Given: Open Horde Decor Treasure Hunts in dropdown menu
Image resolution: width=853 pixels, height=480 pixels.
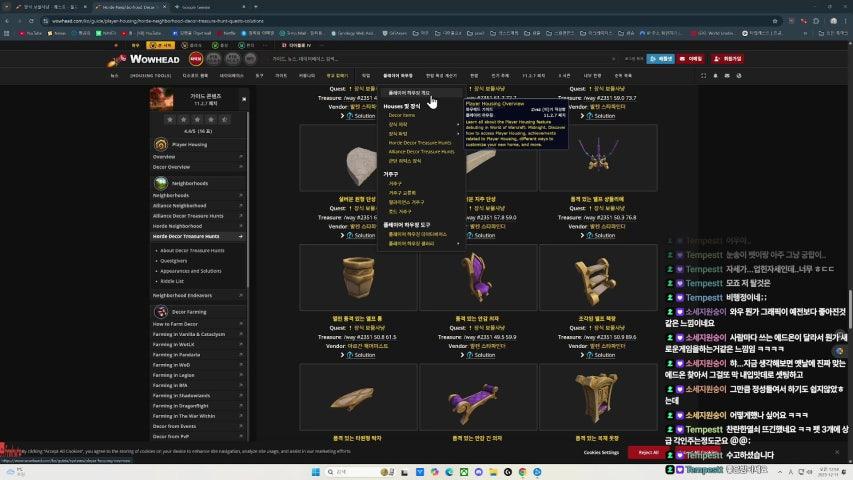Looking at the screenshot, I should pos(420,143).
